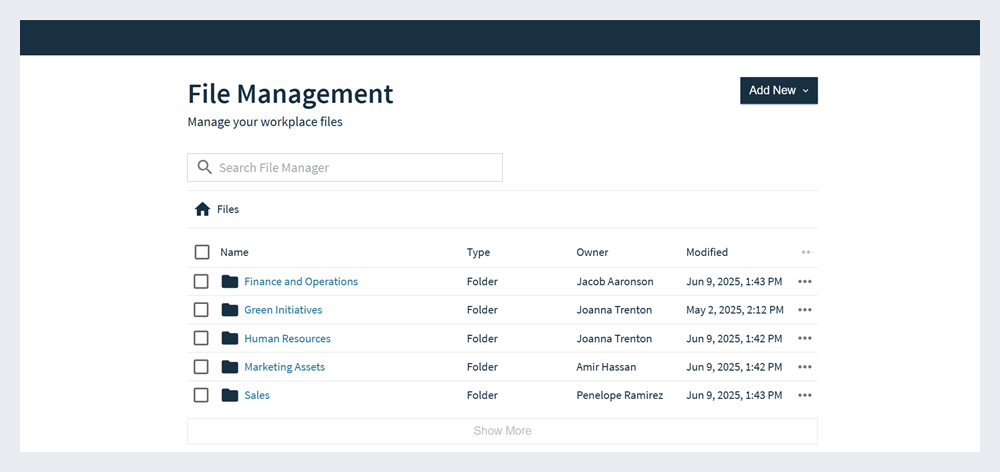Image resolution: width=1000 pixels, height=472 pixels.
Task: Open more options for Marketing Assets row
Action: [805, 367]
